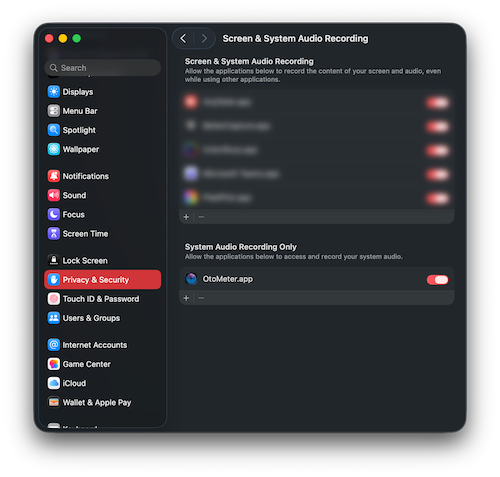This screenshot has height=477, width=500.
Task: Click the iCloud cloud icon
Action: pos(54,383)
